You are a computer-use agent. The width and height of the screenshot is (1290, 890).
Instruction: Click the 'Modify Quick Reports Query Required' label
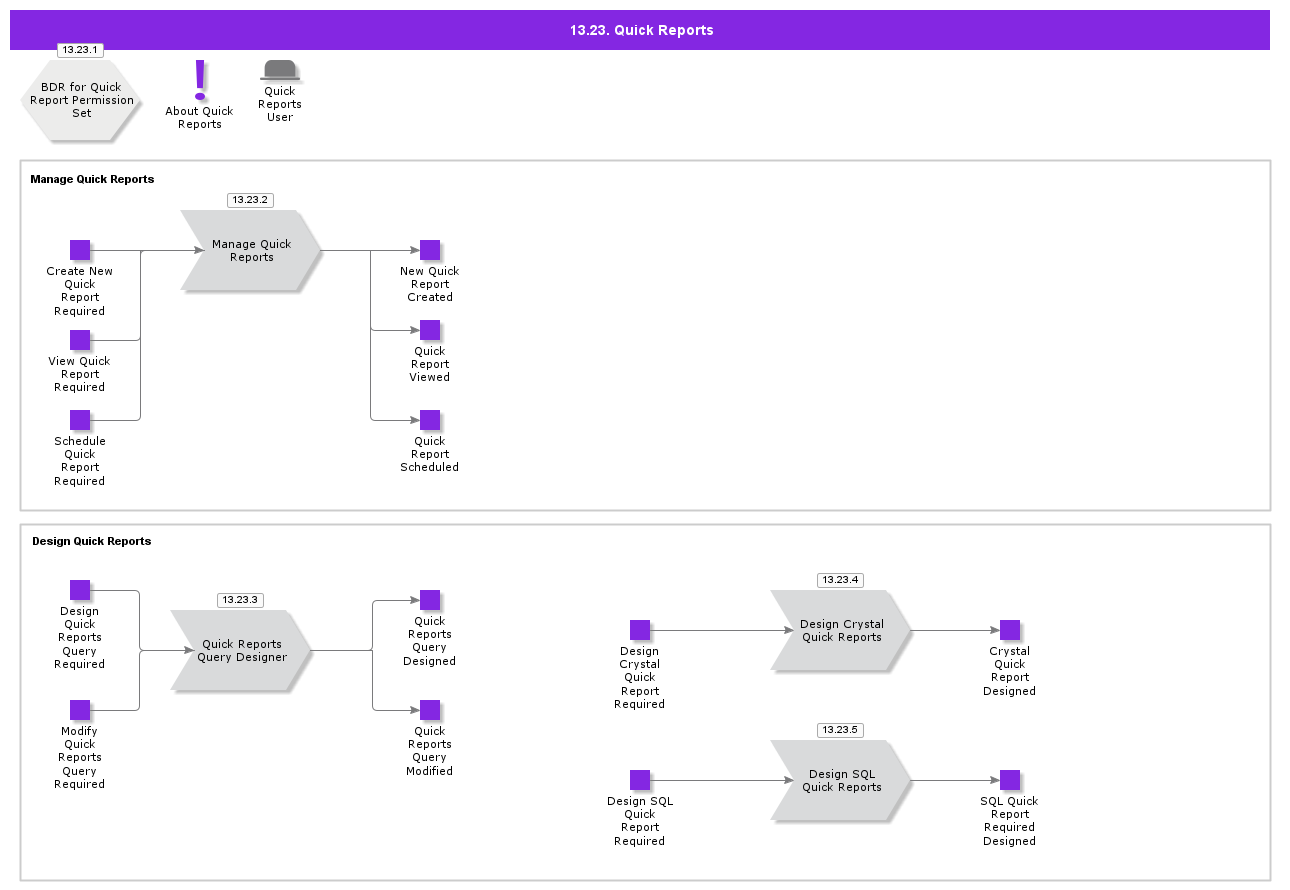[x=80, y=758]
